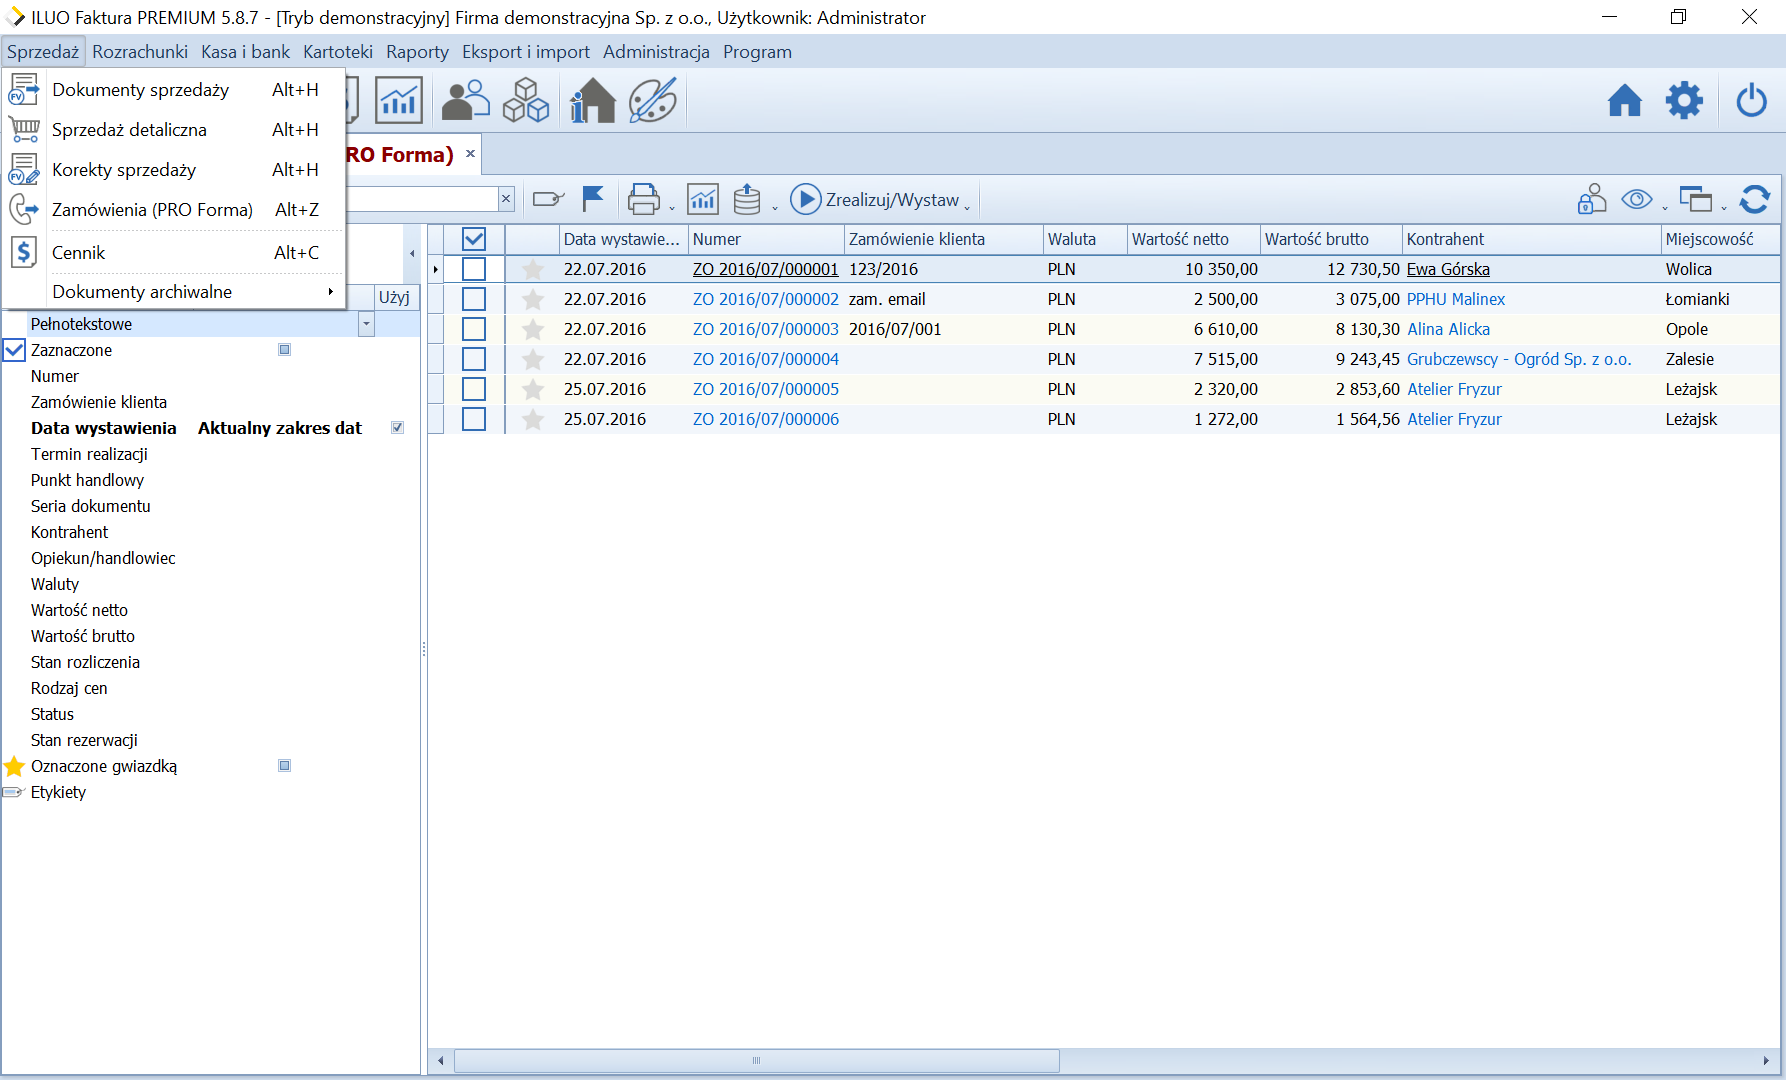
Task: Select Dokumenty sprzedaży menu entry
Action: point(174,89)
